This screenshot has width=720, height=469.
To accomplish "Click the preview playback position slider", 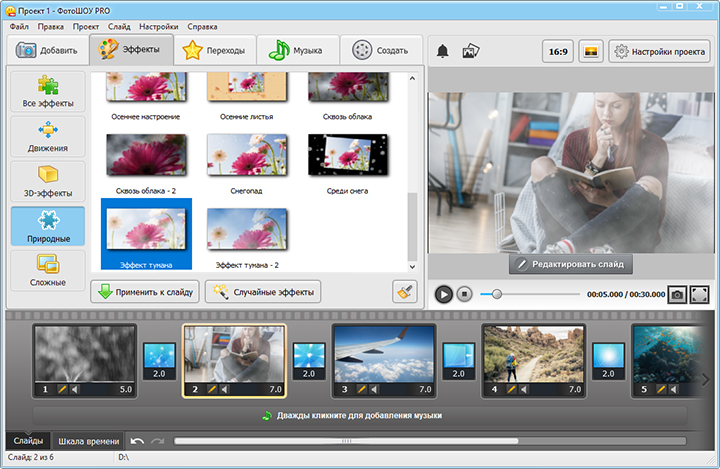I will click(x=497, y=294).
